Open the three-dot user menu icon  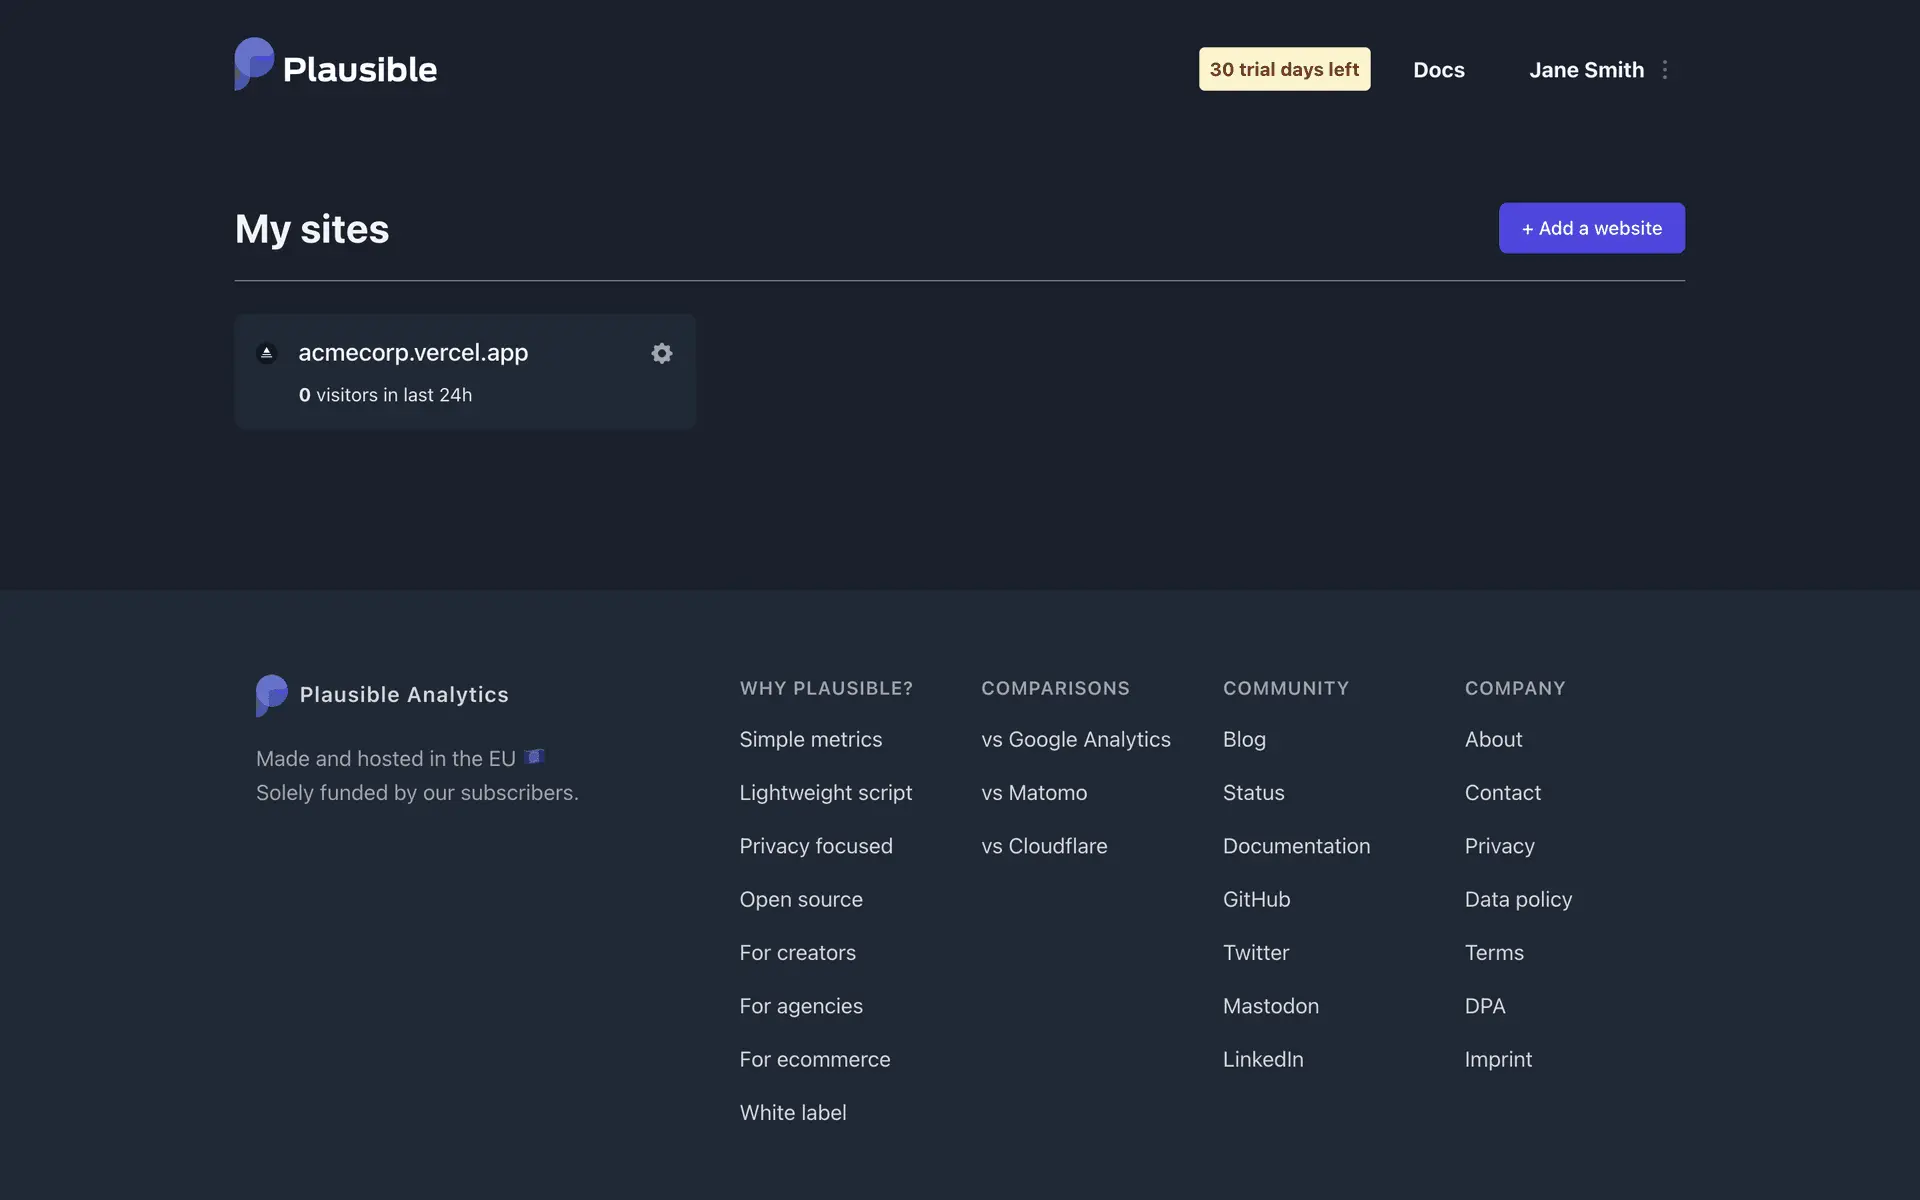pyautogui.click(x=1665, y=70)
